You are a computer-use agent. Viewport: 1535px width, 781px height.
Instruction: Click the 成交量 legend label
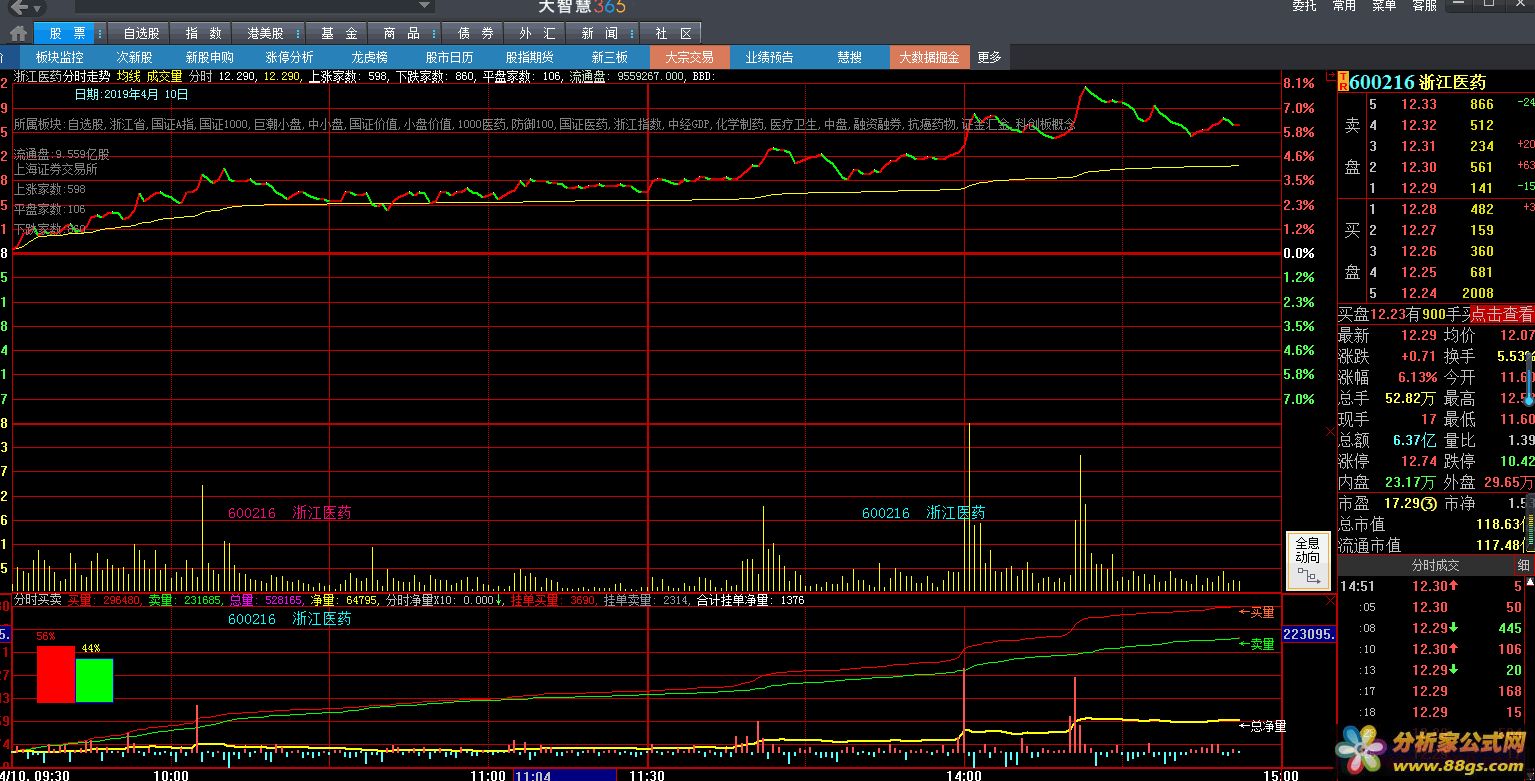pos(164,76)
